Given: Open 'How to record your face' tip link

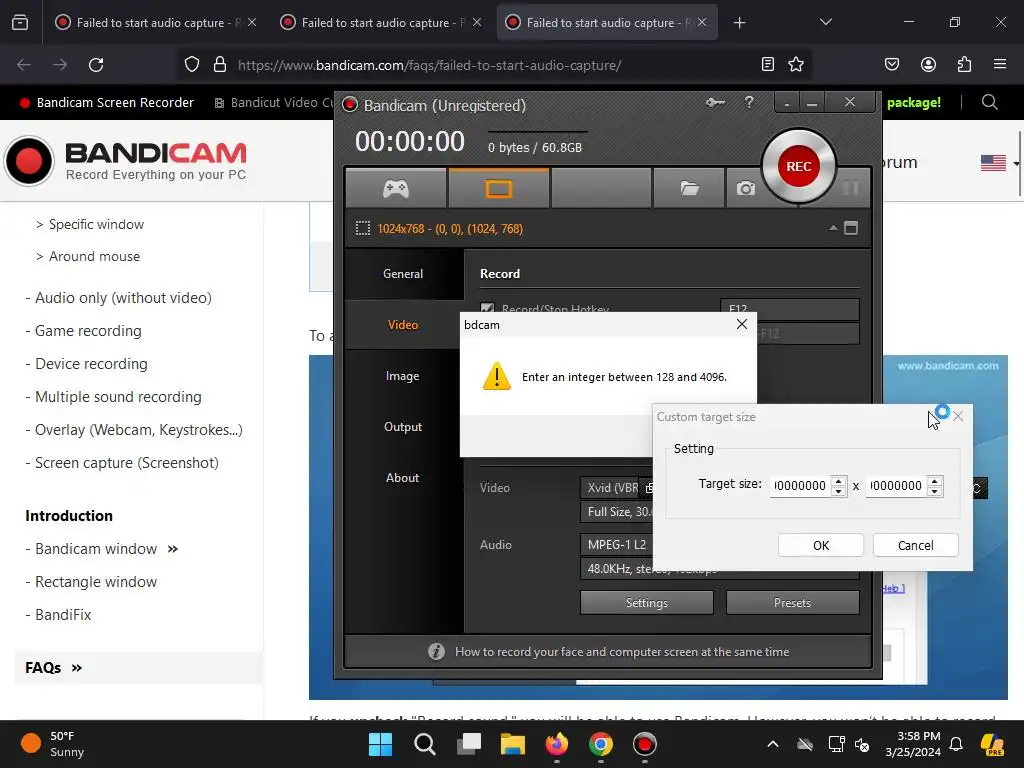Looking at the screenshot, I should click(x=622, y=652).
